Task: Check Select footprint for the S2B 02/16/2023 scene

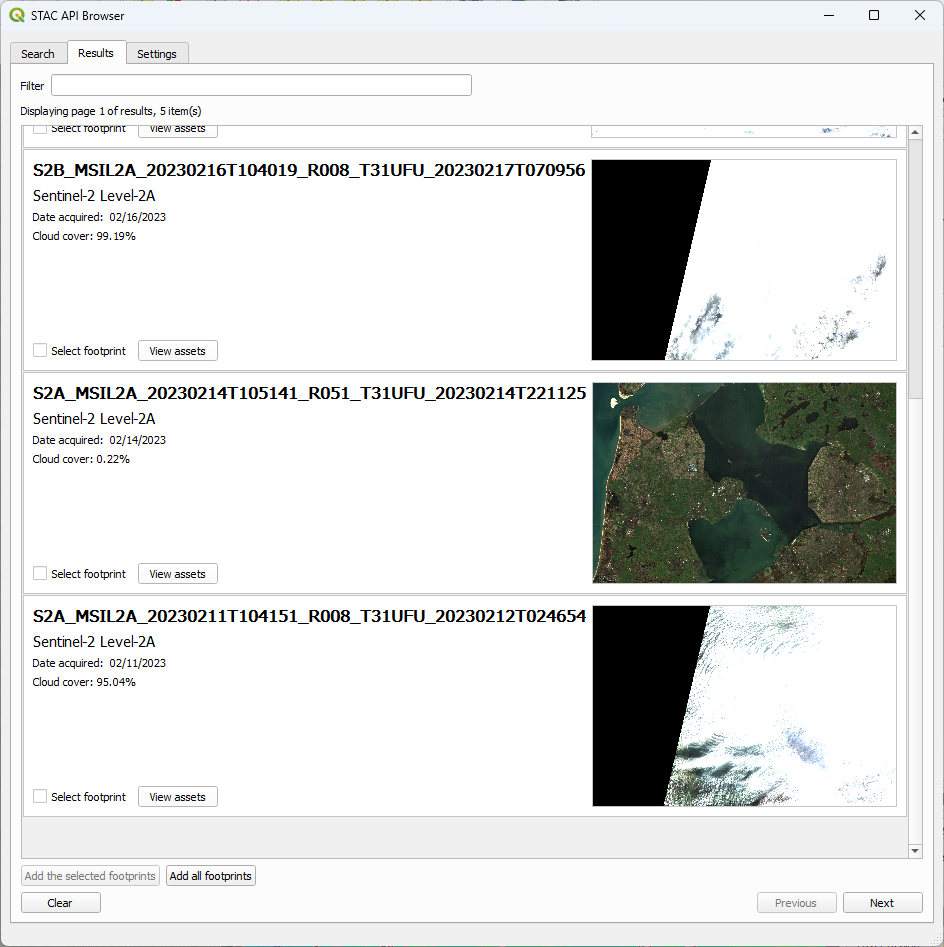Action: pyautogui.click(x=39, y=350)
